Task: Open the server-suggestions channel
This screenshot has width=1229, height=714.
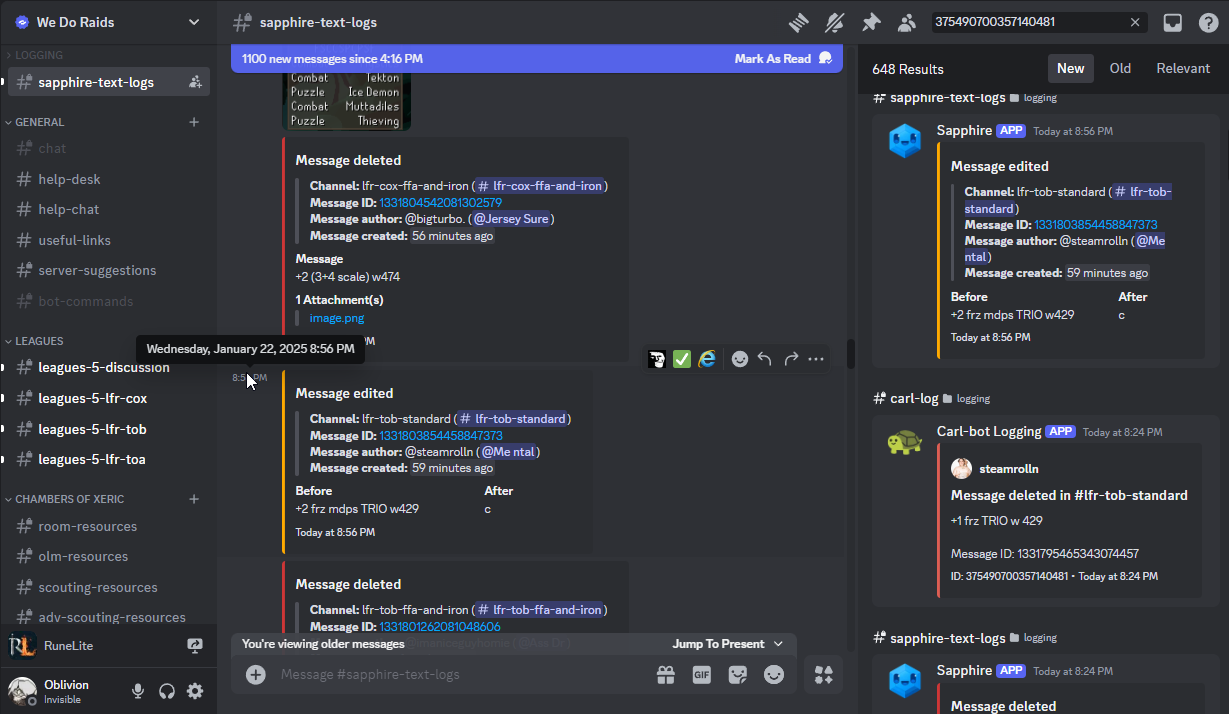Action: pyautogui.click(x=109, y=270)
